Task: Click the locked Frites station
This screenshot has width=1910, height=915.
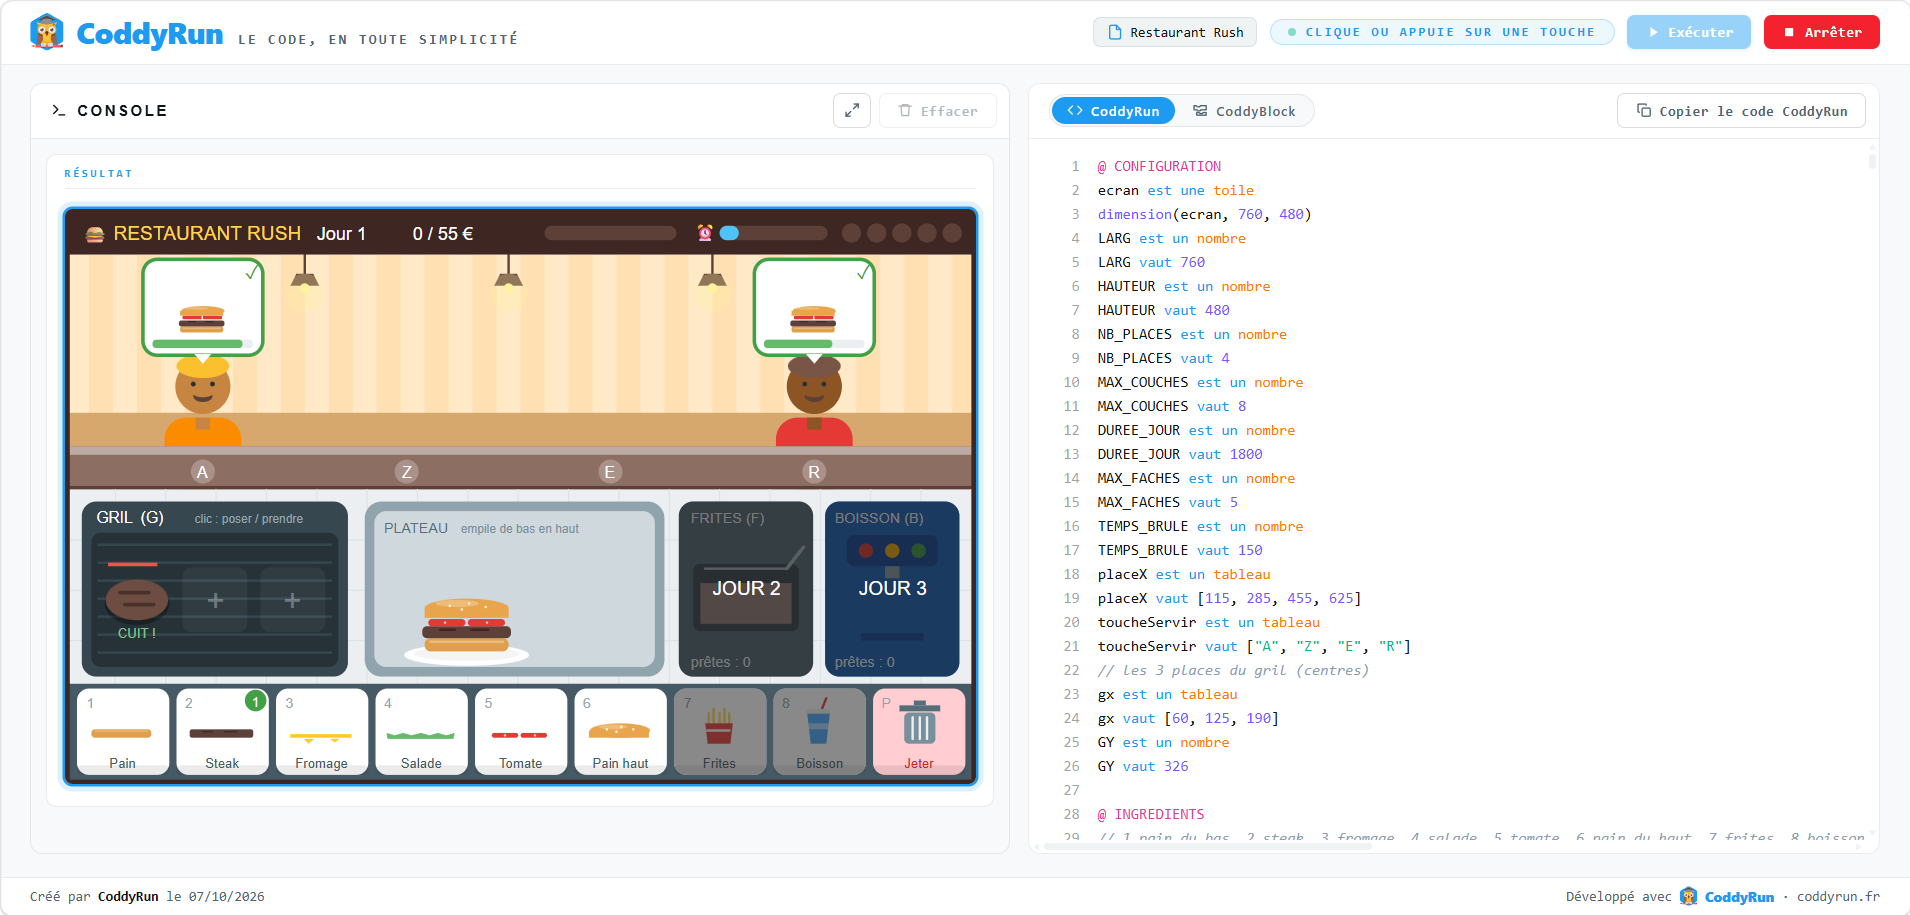Action: [746, 589]
